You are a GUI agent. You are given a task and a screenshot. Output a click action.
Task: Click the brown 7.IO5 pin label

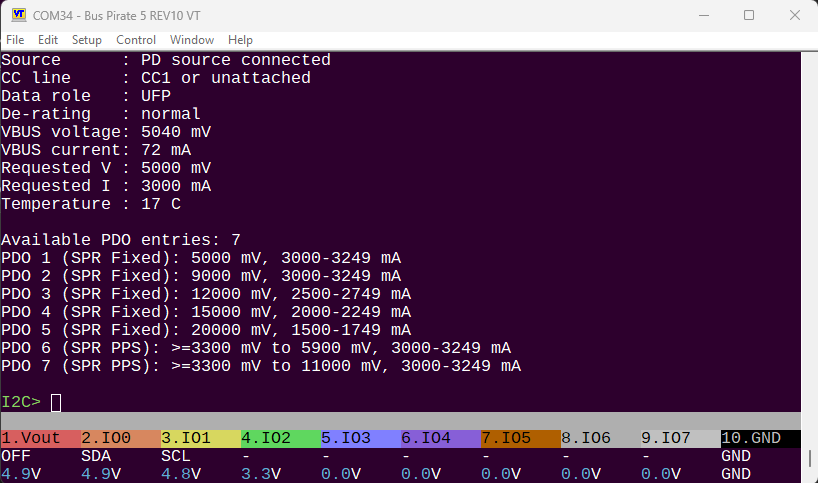[x=520, y=438]
